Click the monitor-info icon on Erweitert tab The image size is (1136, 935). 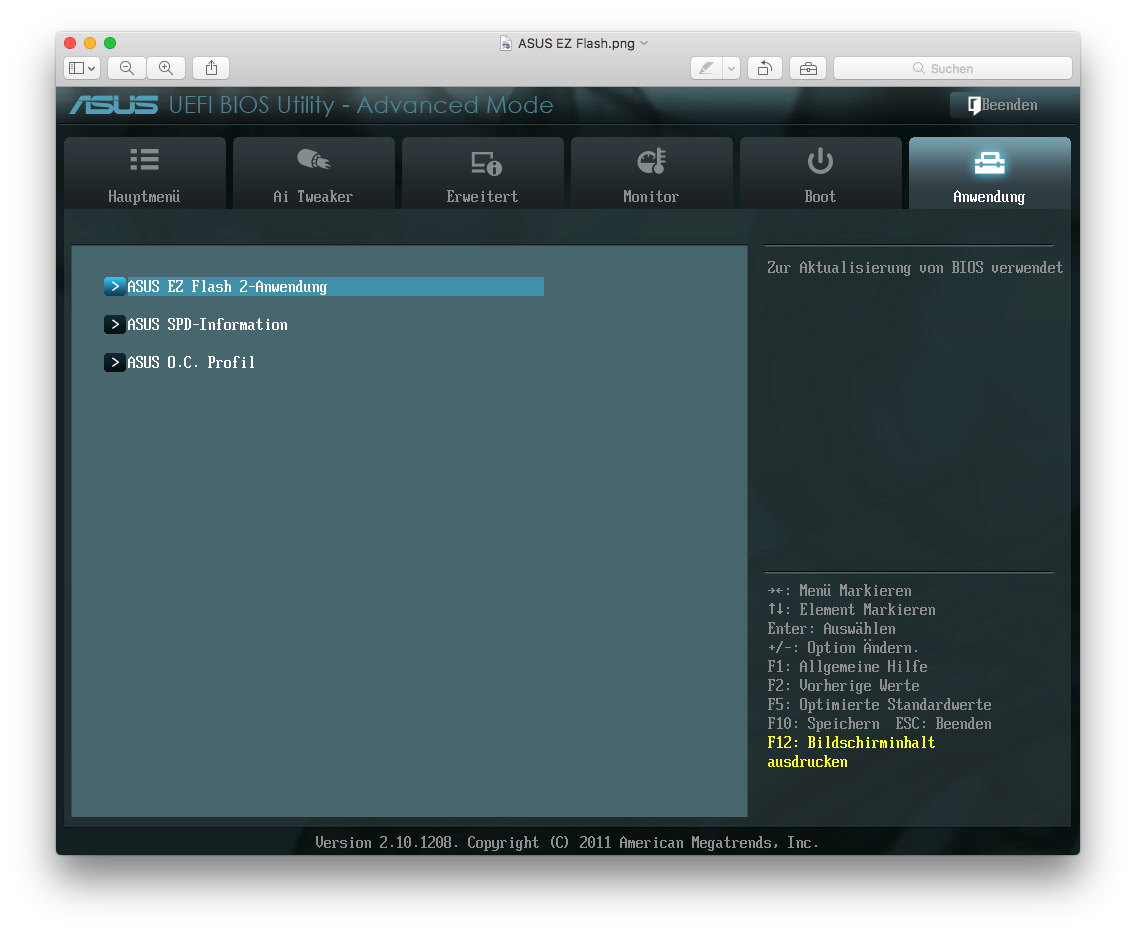486,164
